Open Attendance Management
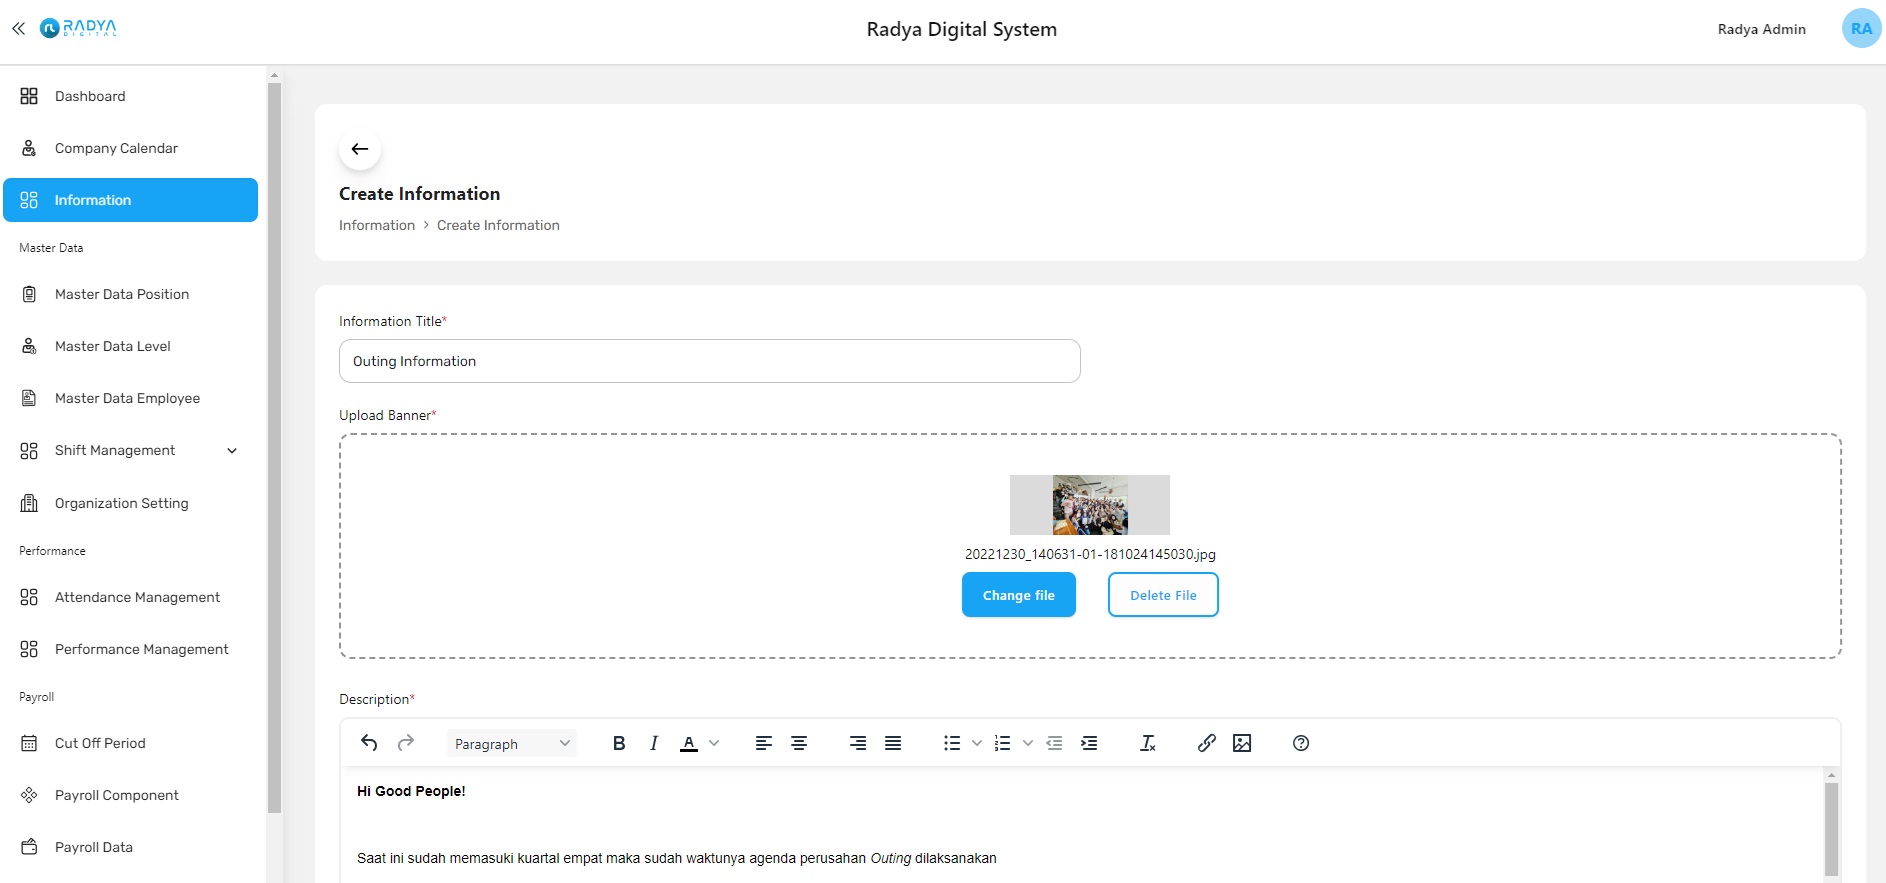This screenshot has height=883, width=1886. (x=131, y=597)
